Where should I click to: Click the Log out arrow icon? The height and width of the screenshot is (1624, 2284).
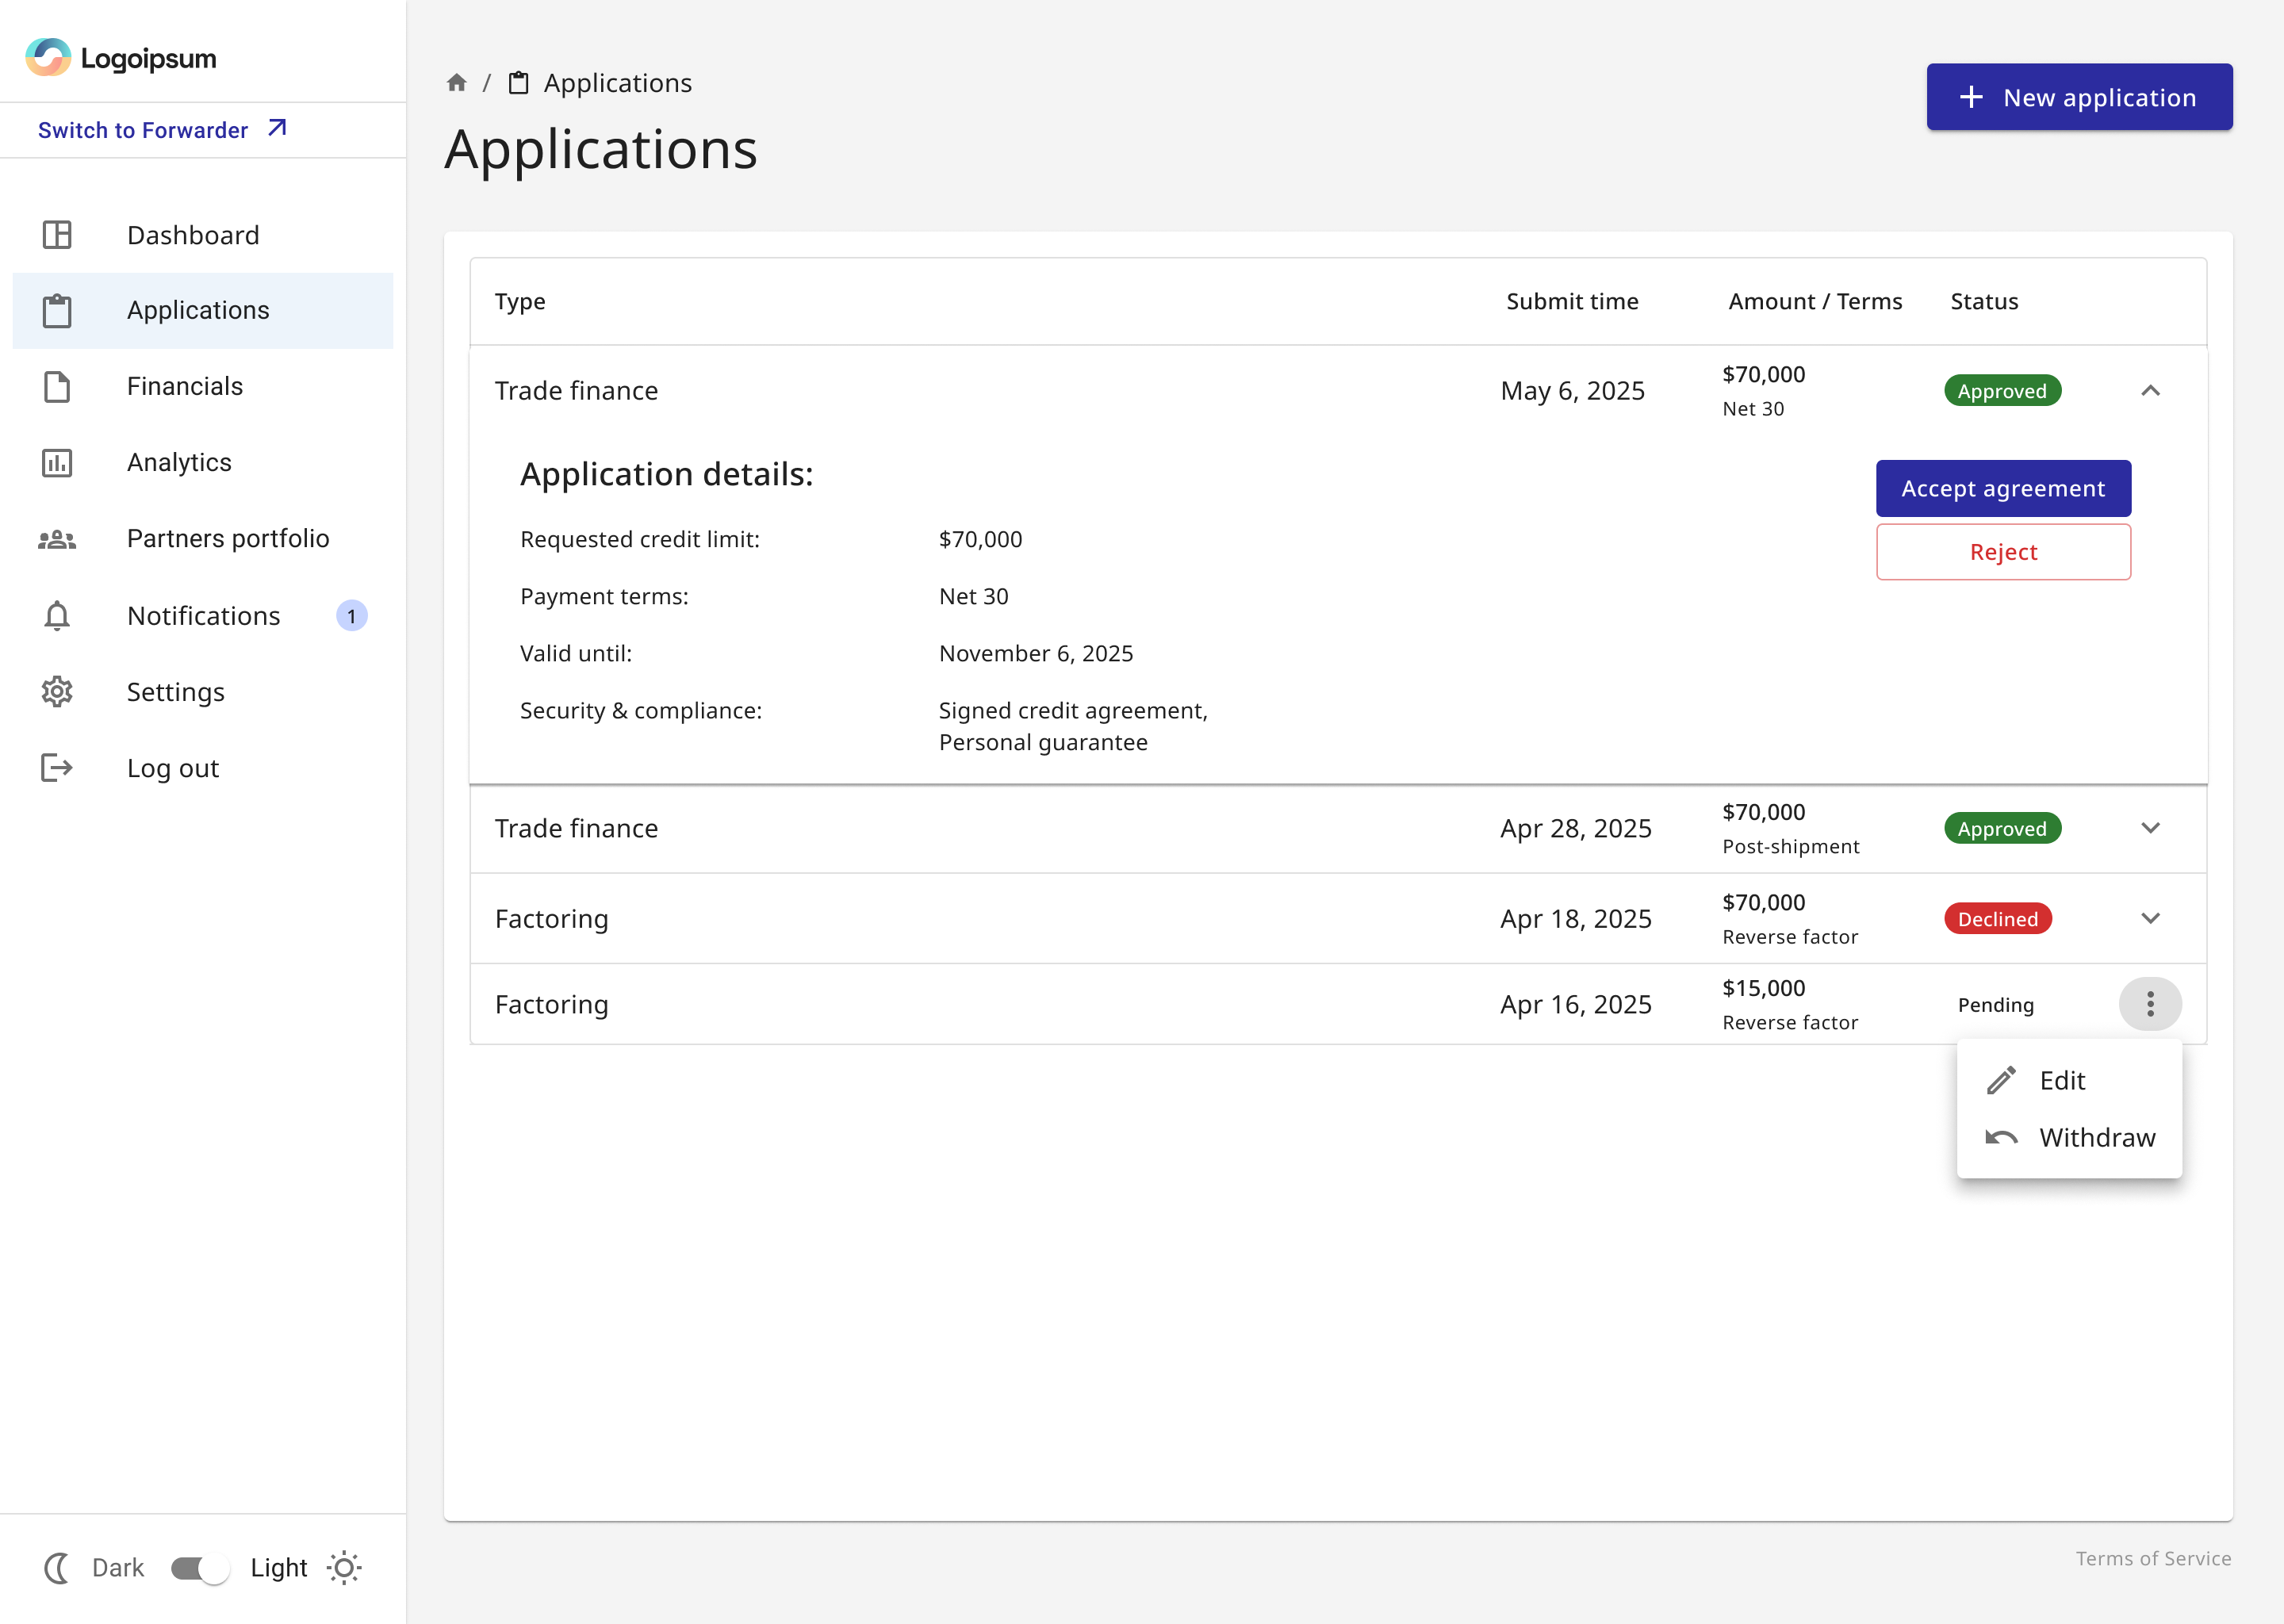click(57, 768)
